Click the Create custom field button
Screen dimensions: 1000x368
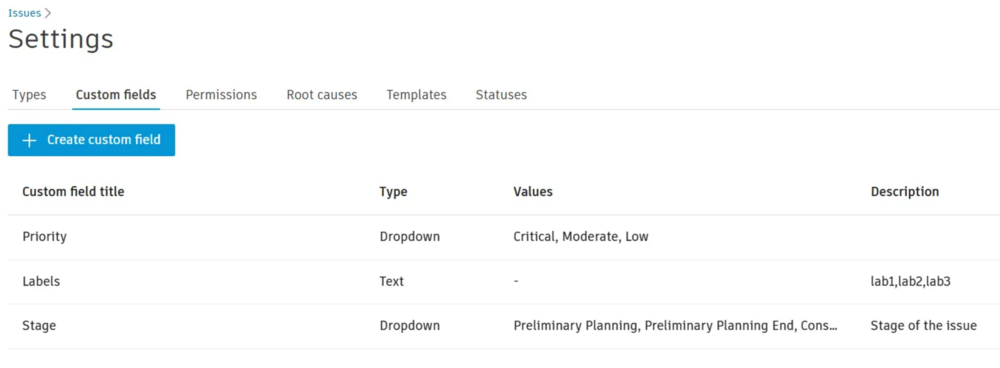(91, 140)
